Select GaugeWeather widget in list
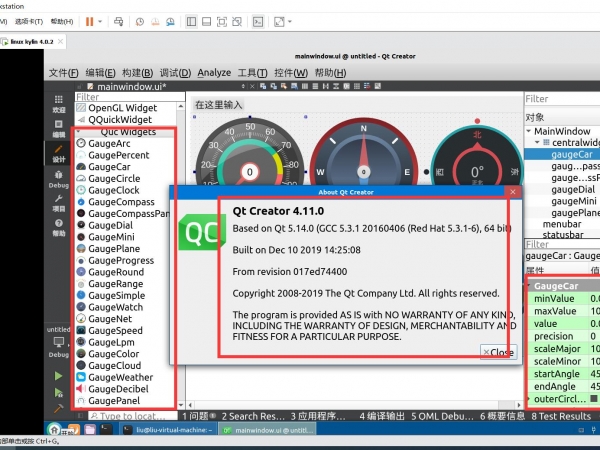This screenshot has width=600, height=450. 120,378
